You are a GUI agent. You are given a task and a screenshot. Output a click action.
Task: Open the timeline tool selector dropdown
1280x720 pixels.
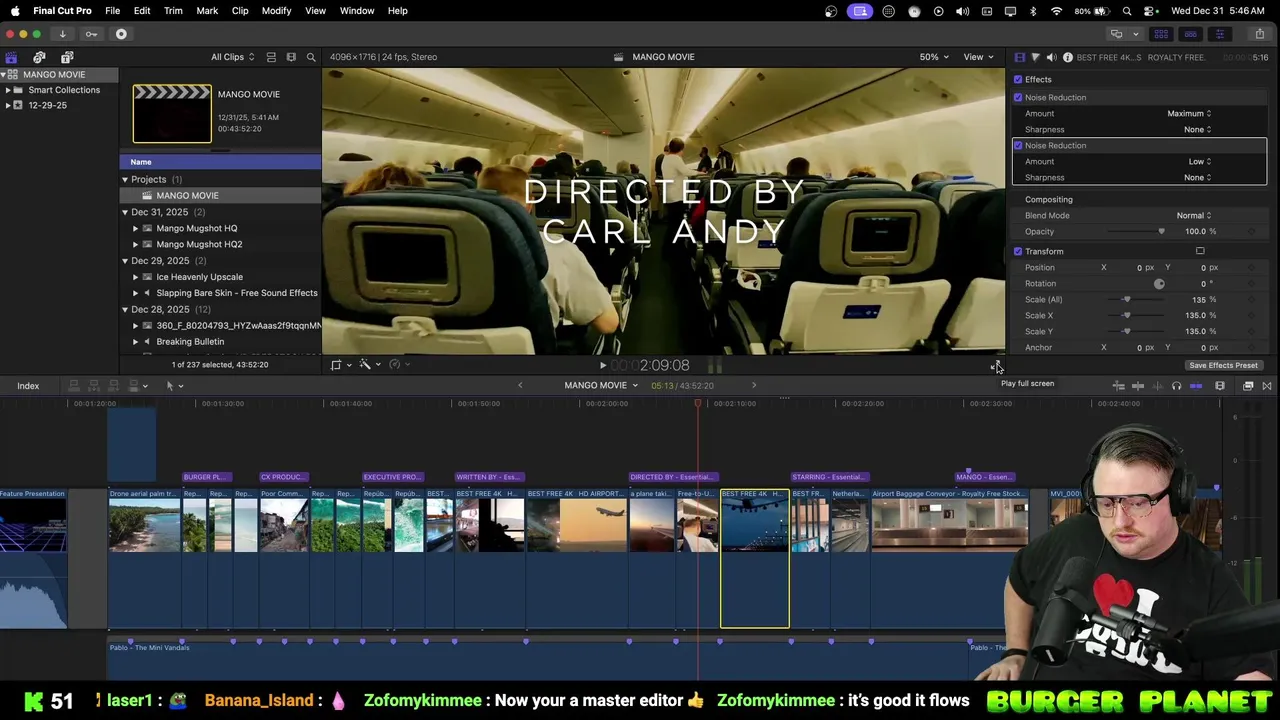tap(174, 386)
